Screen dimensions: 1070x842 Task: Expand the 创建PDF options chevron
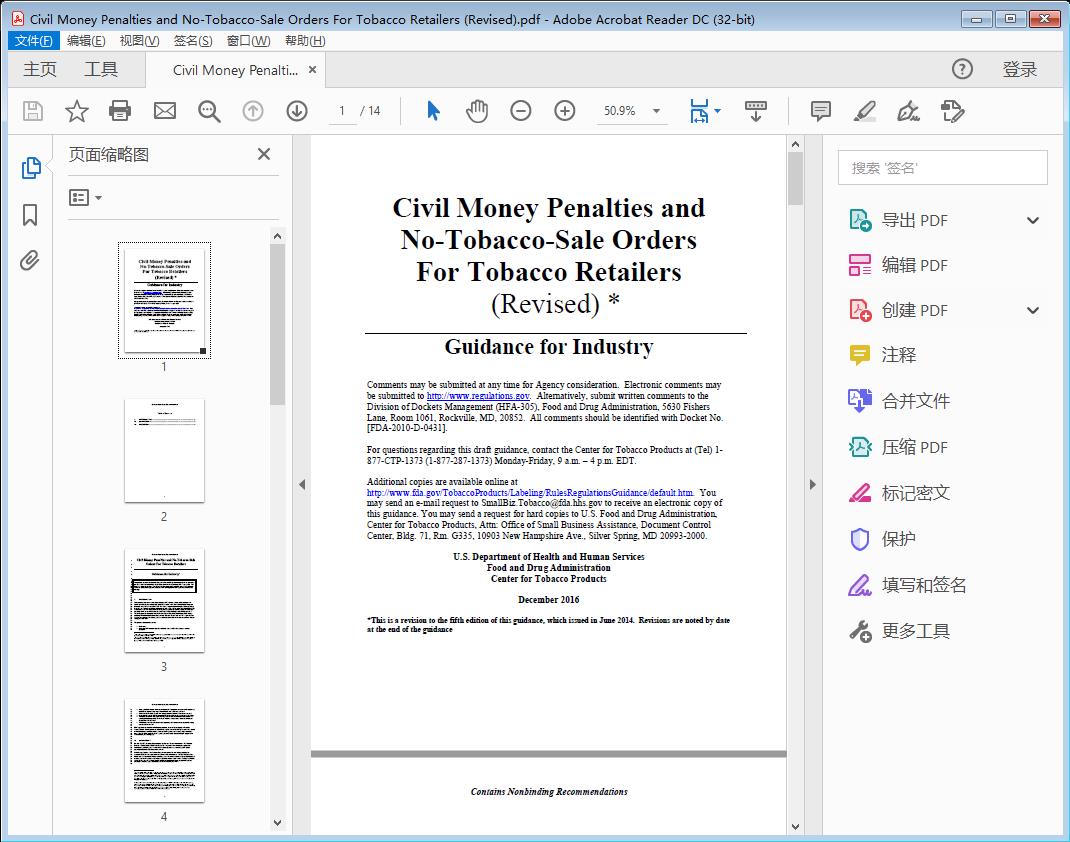click(1032, 310)
